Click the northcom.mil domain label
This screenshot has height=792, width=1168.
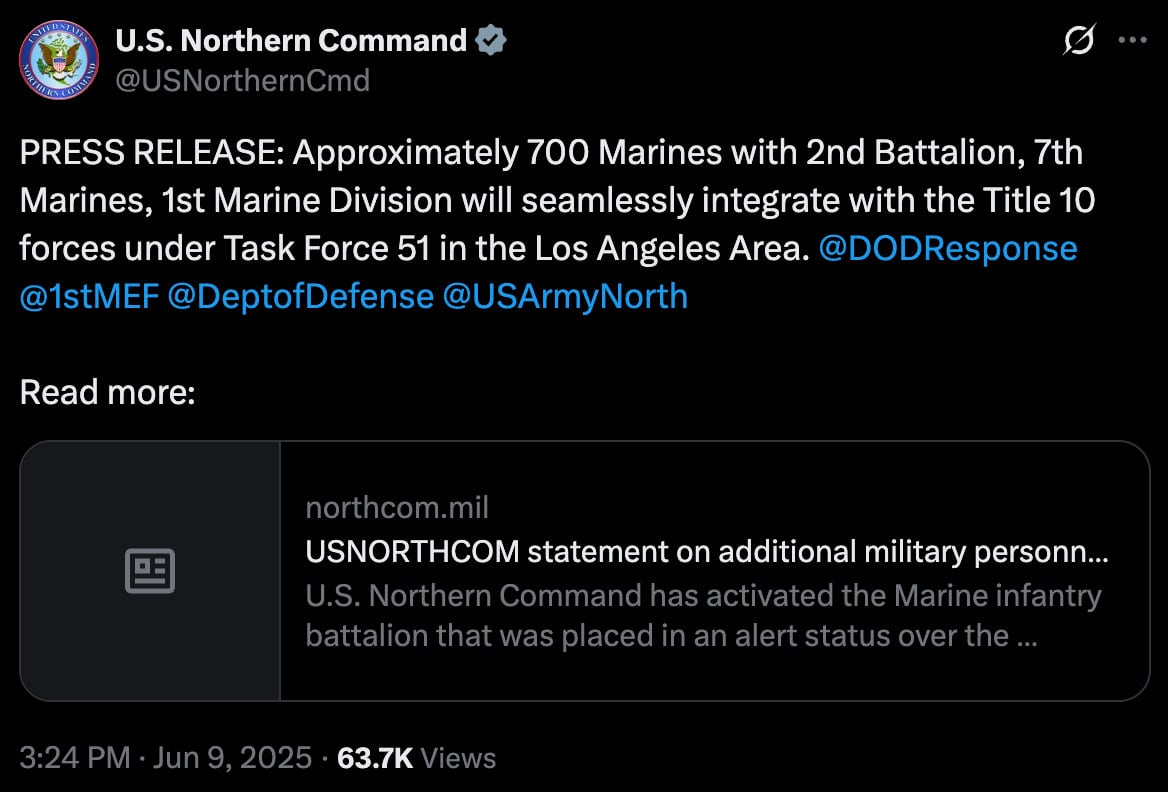[x=397, y=508]
